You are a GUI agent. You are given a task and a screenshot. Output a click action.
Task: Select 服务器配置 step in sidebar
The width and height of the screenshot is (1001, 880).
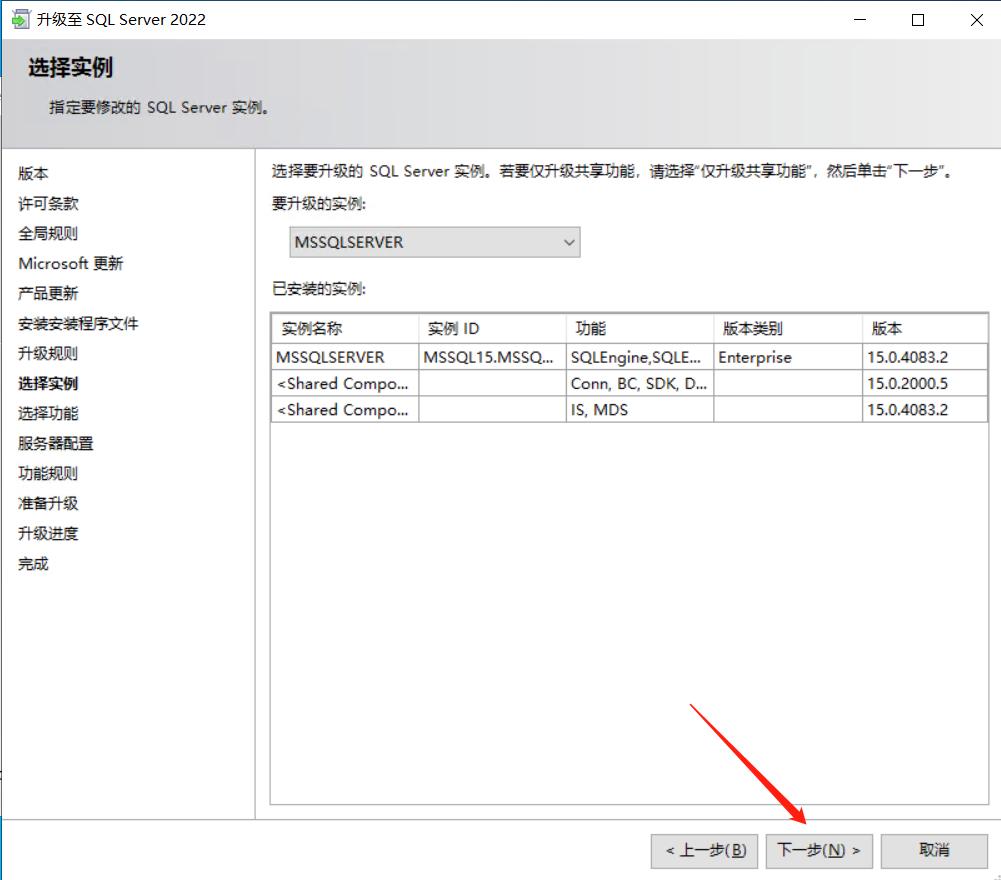tap(56, 444)
